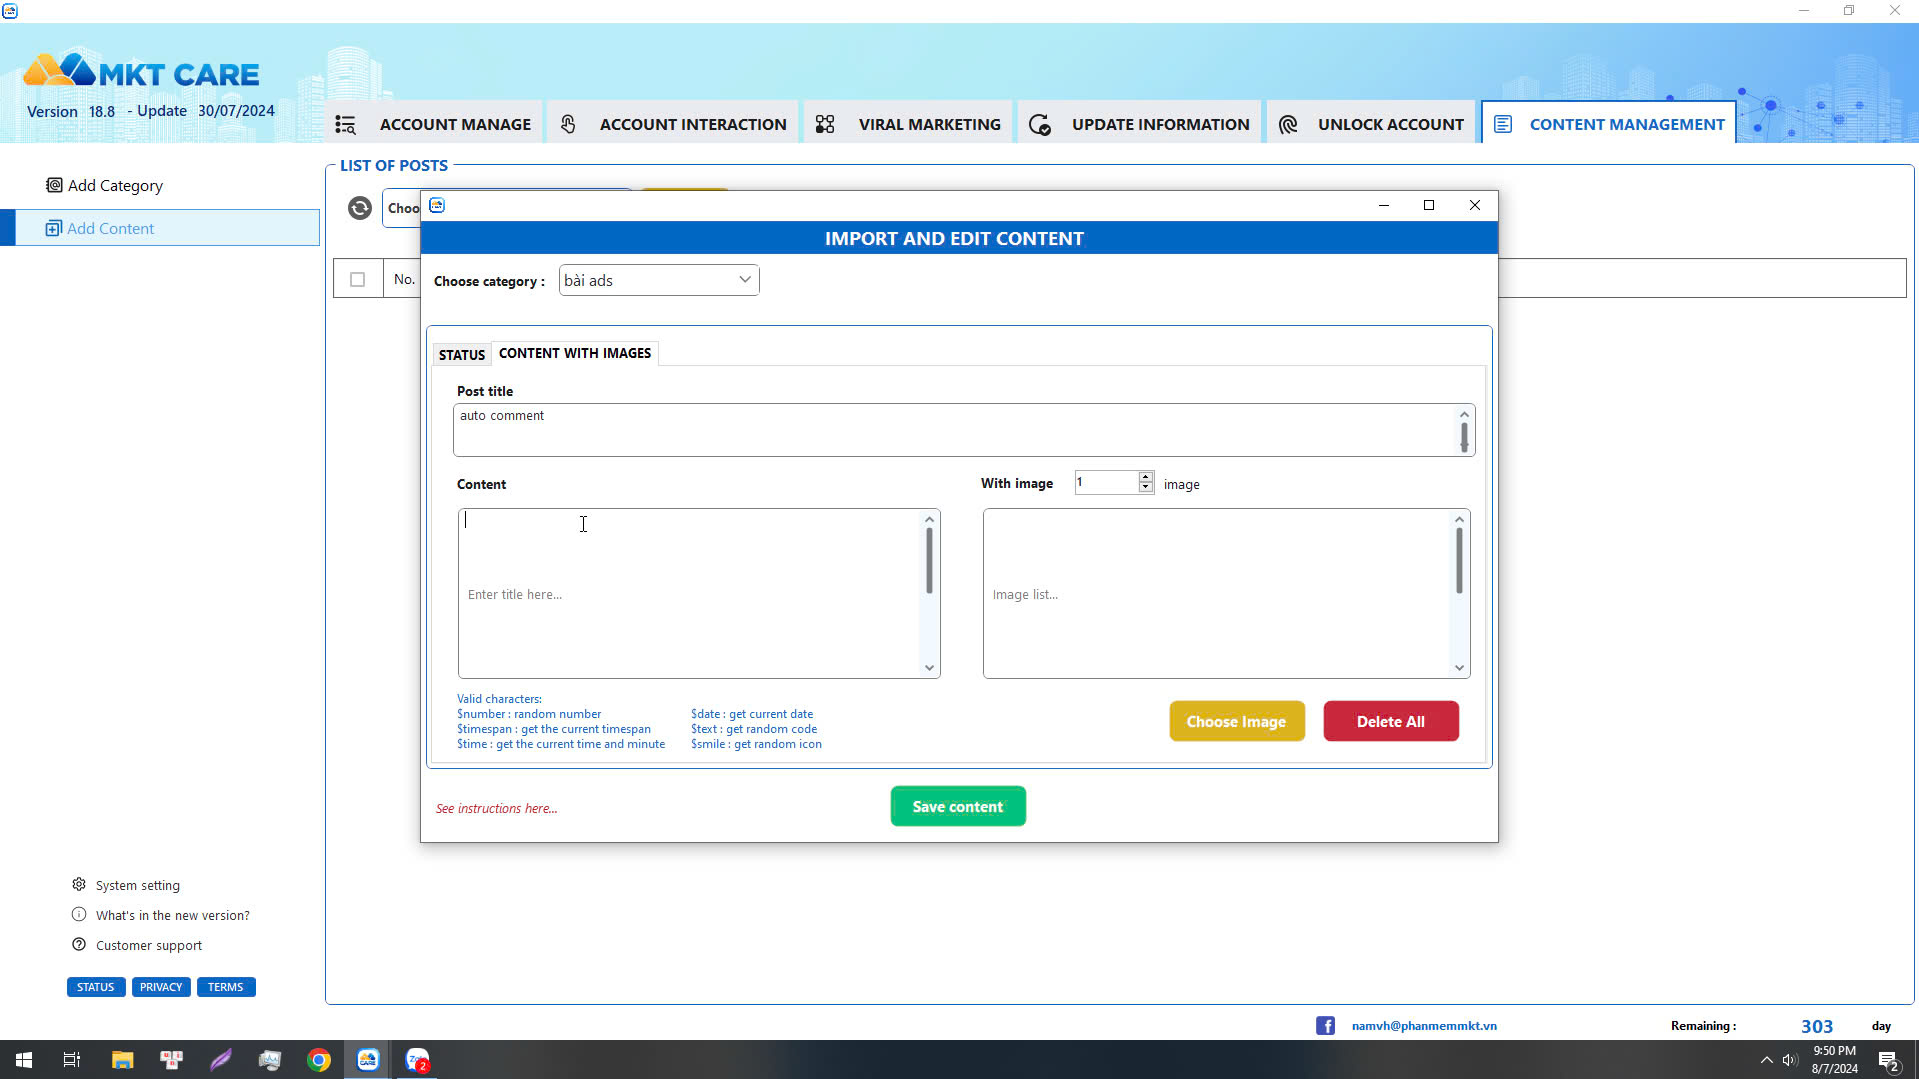The width and height of the screenshot is (1919, 1079).
Task: Click the Save content button
Action: [958, 806]
